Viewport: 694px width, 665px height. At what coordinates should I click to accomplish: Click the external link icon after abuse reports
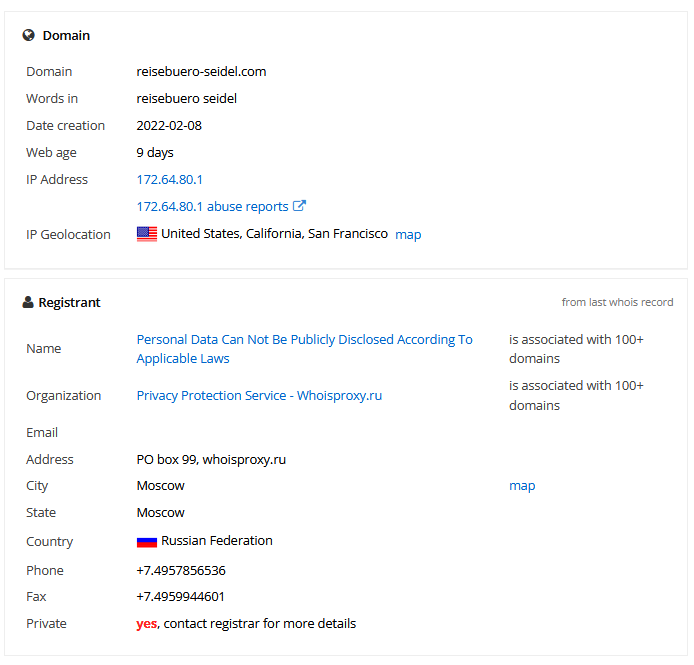(299, 206)
